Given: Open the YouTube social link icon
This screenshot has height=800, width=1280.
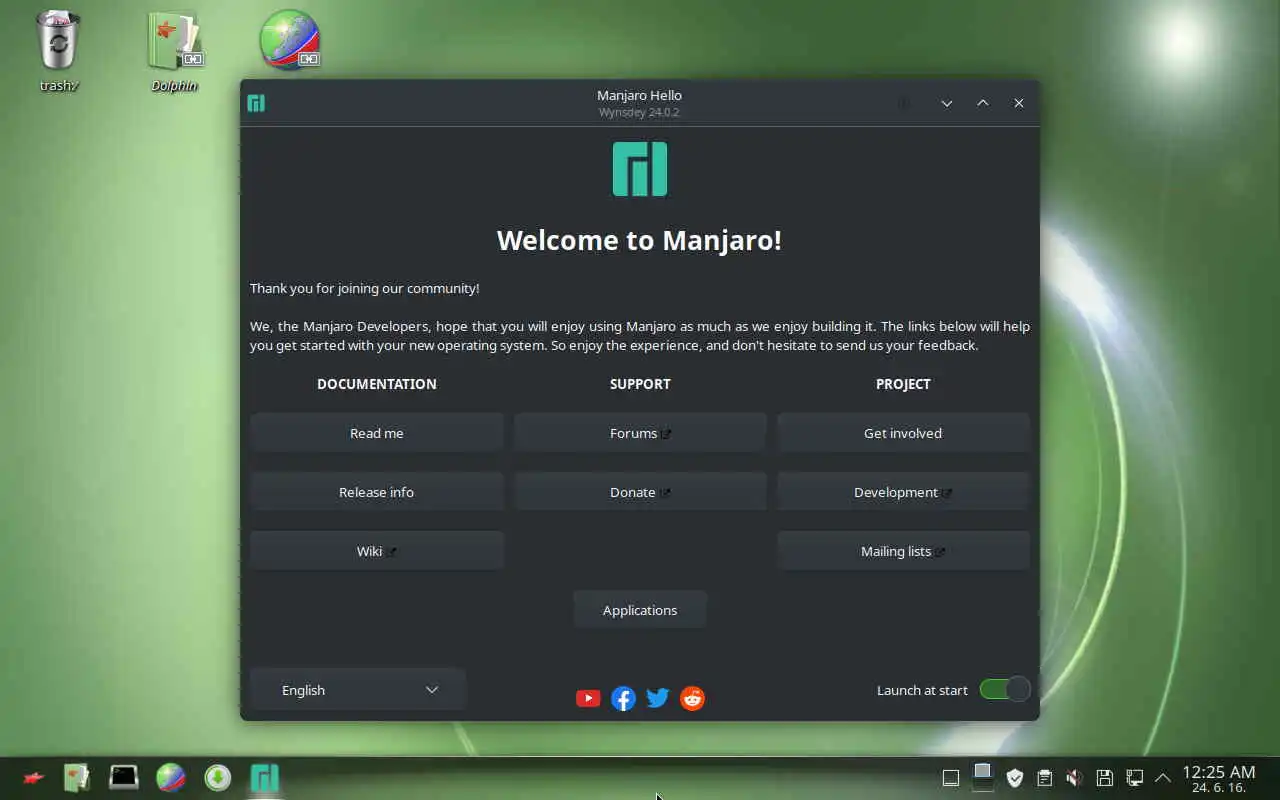Looking at the screenshot, I should (588, 698).
